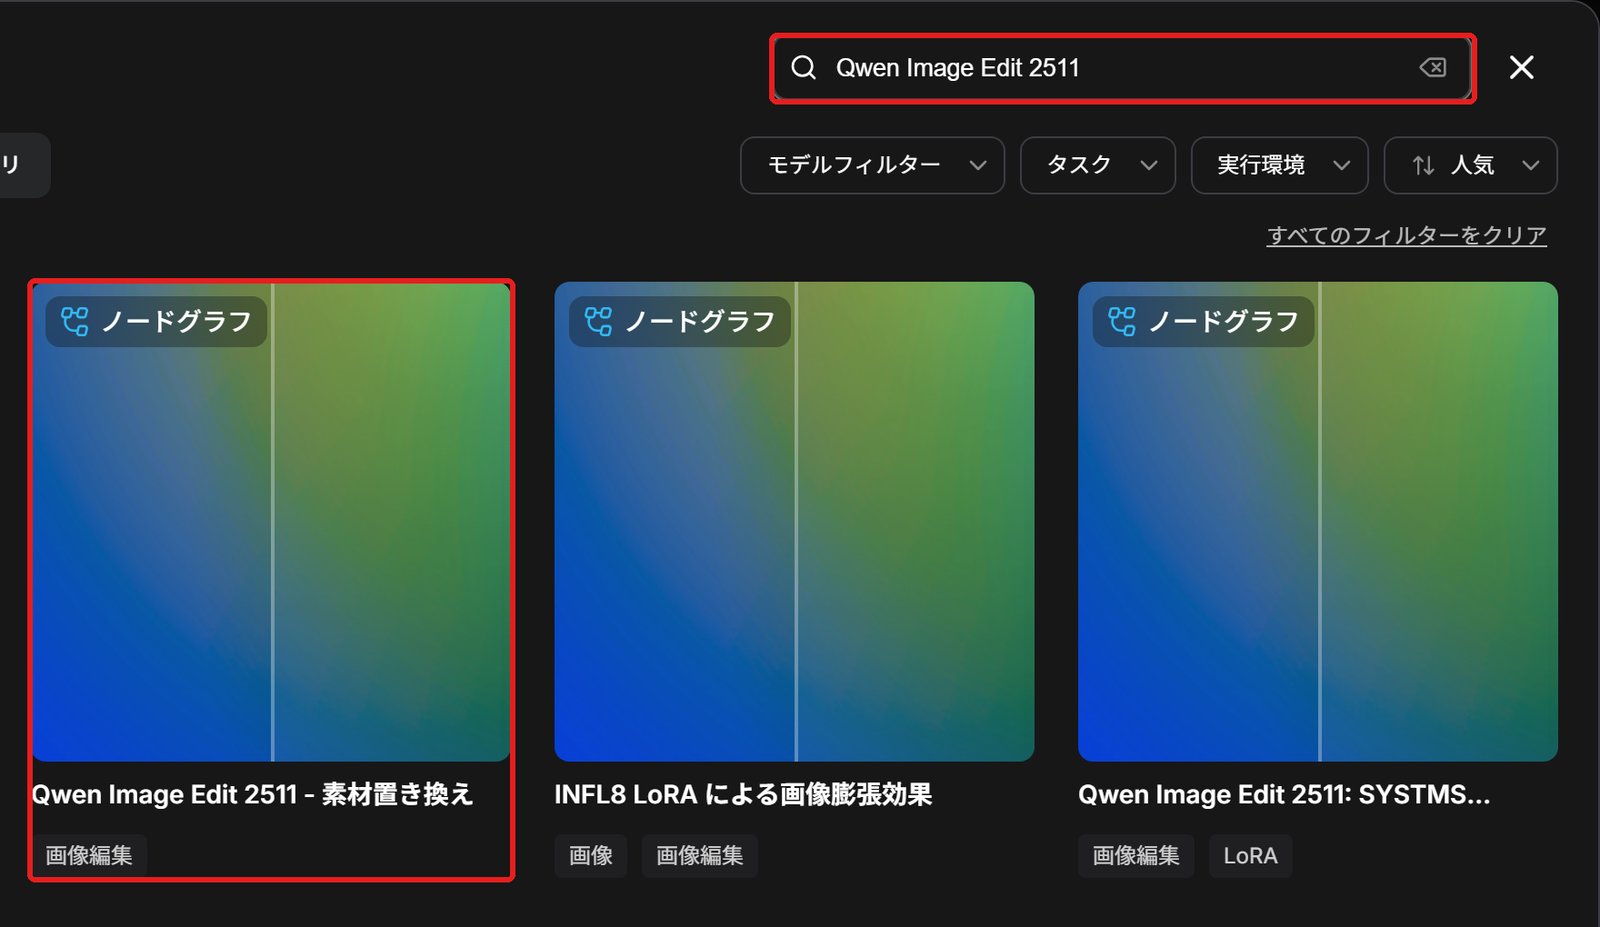Select the ノードグラフ badge on the INFL8 card
Viewport: 1600px width, 927px height.
pyautogui.click(x=680, y=321)
